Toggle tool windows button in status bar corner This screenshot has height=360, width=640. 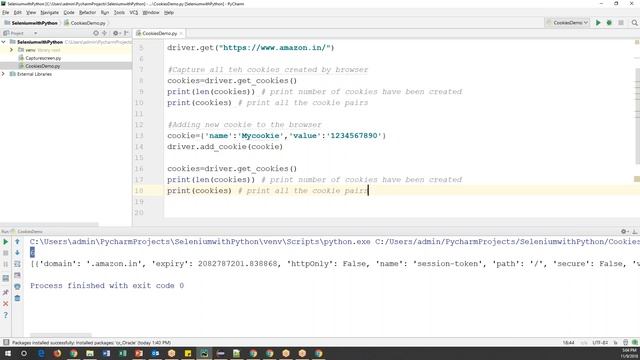[x=6, y=343]
